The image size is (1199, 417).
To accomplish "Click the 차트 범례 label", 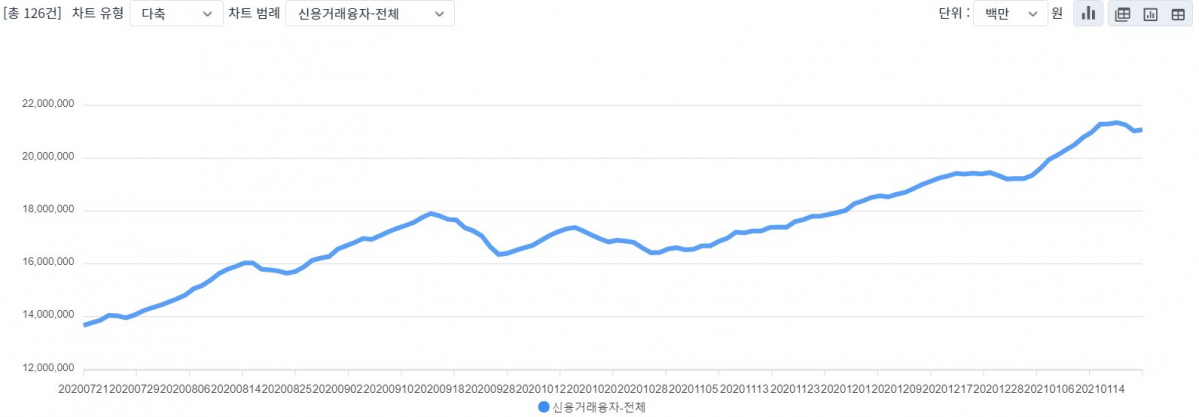I will click(x=253, y=14).
